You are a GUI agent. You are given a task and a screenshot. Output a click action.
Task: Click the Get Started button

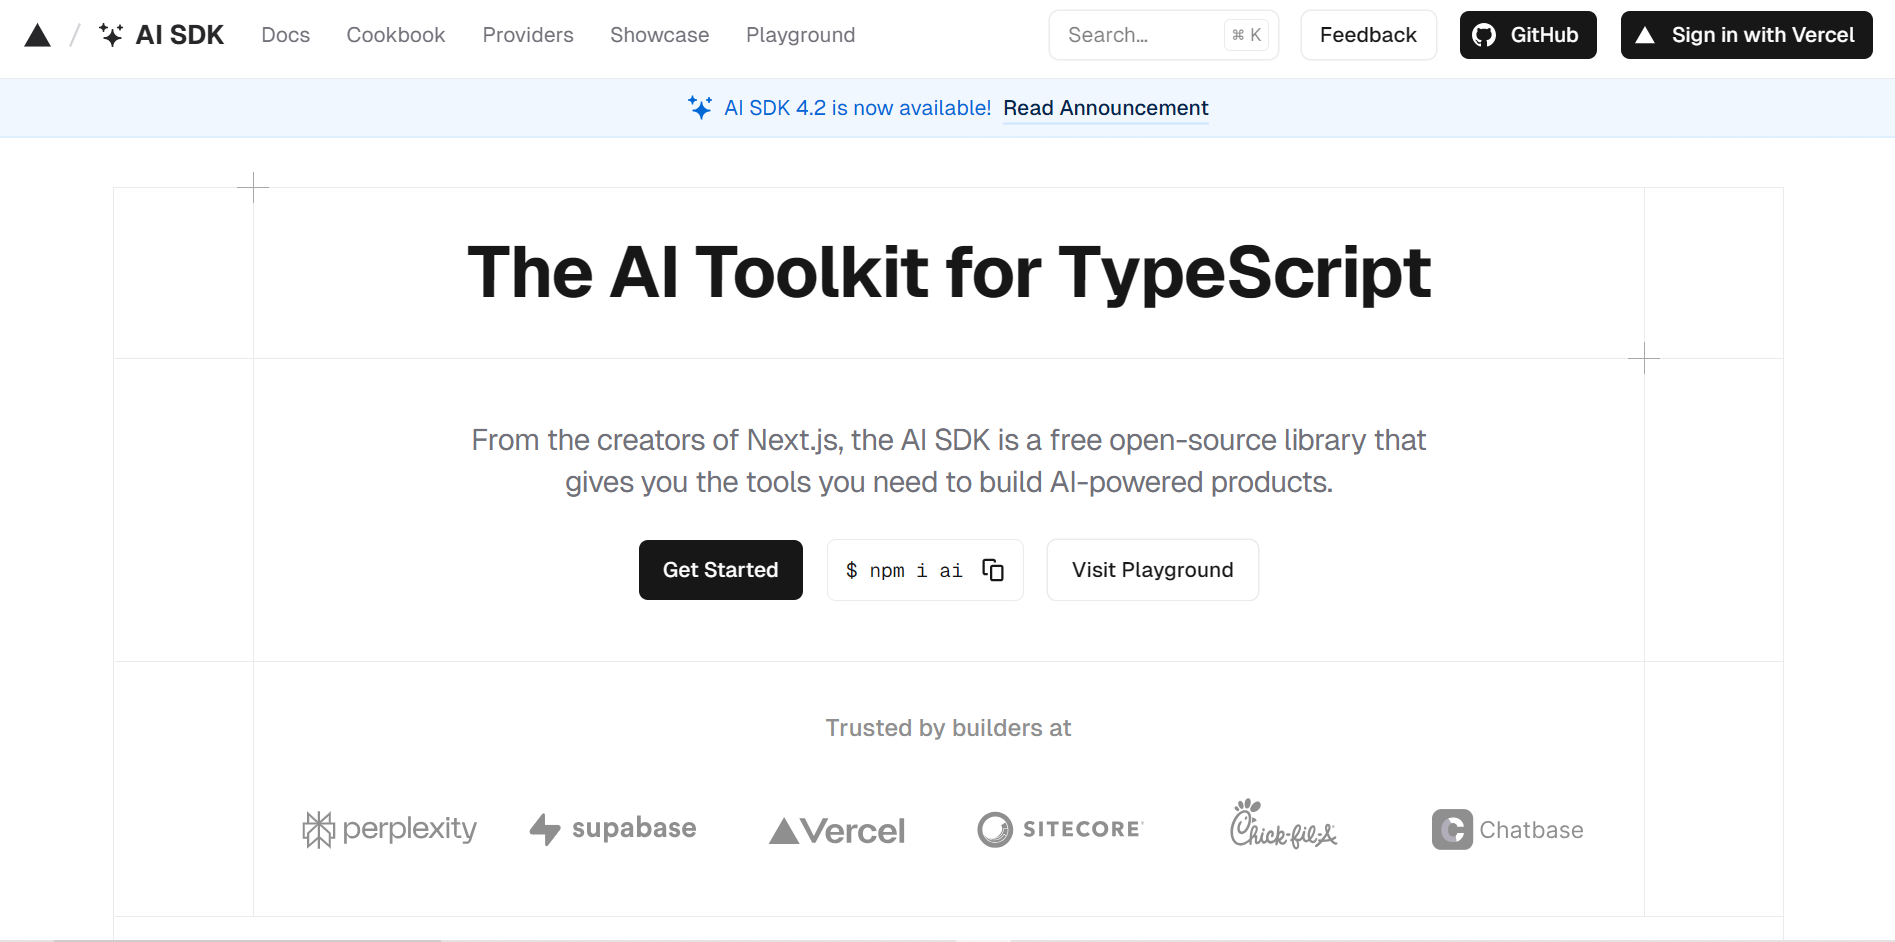721,570
